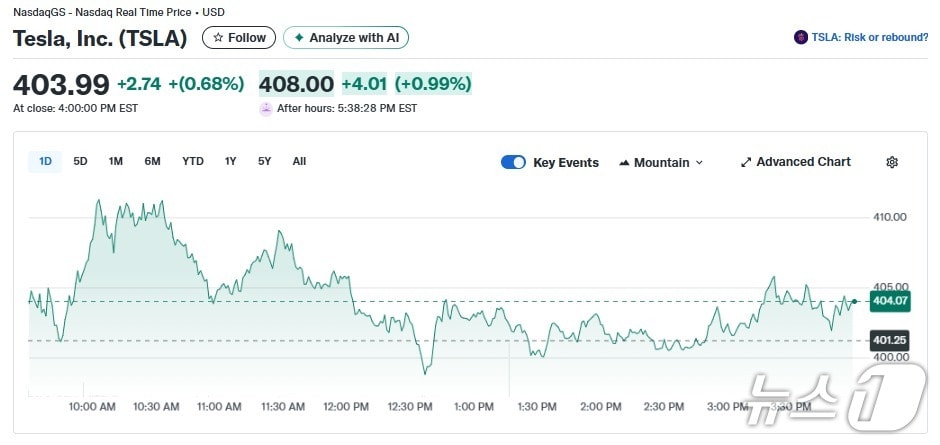940x445 pixels.
Task: Click the star icon on Follow
Action: 218,38
